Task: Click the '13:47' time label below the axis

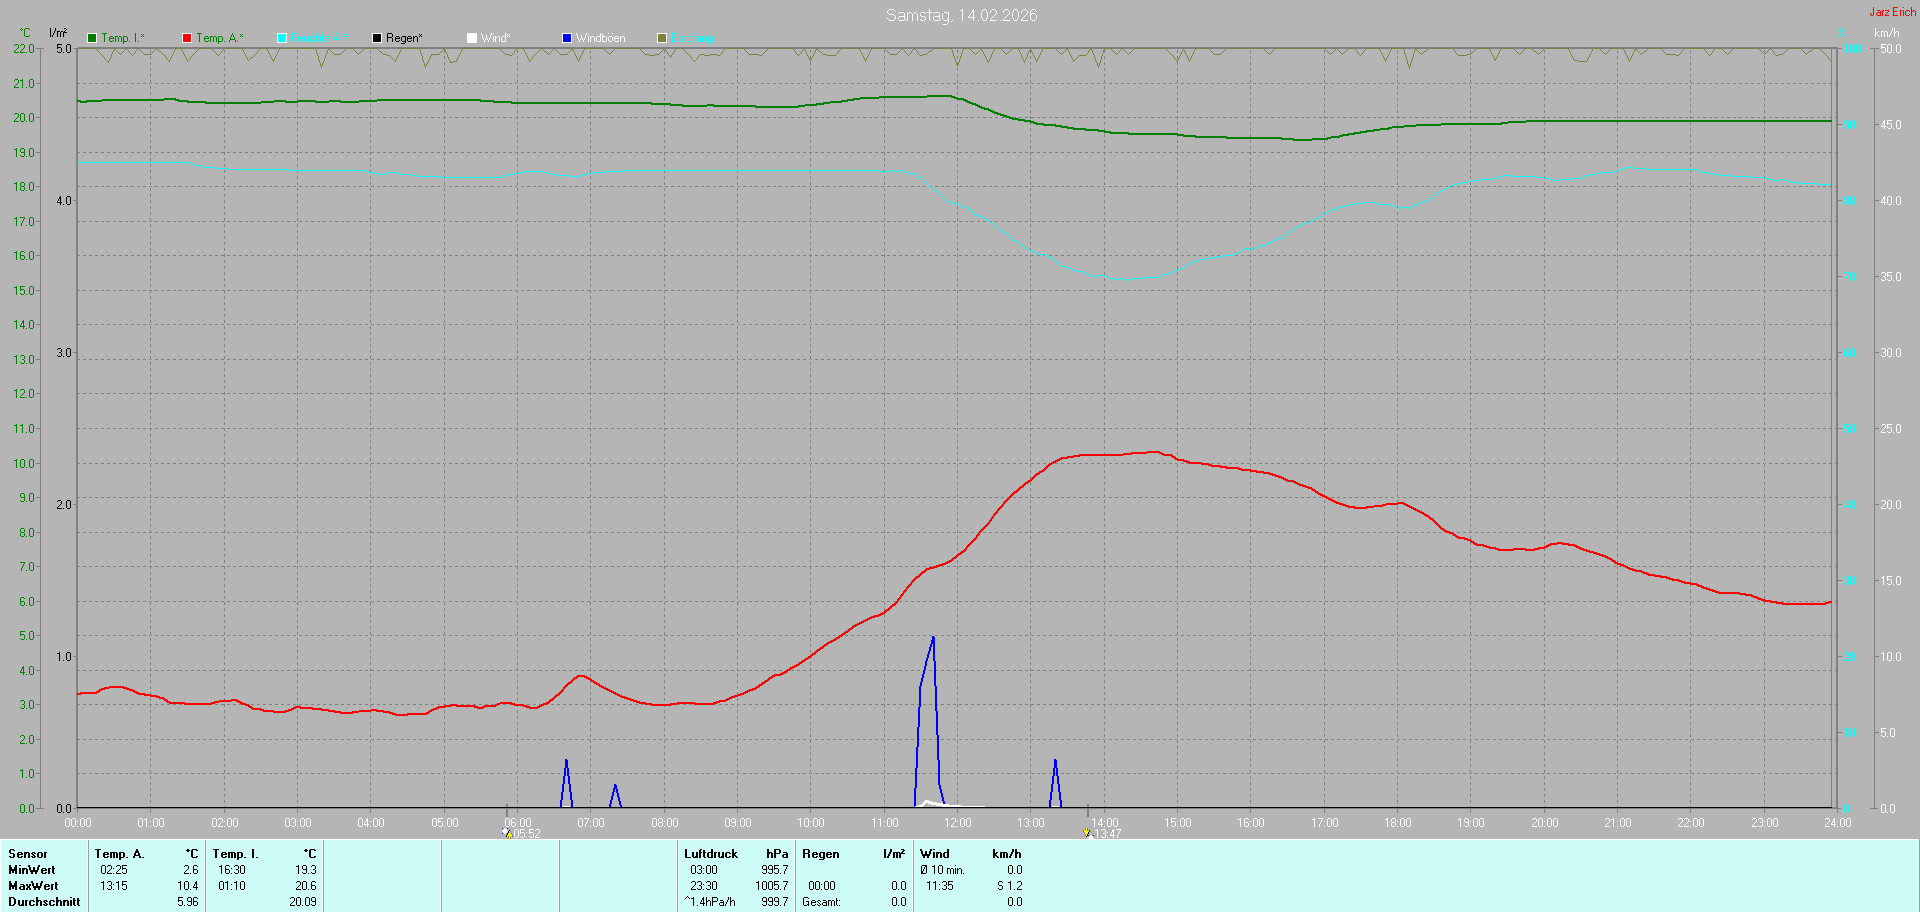Action: (x=1107, y=834)
